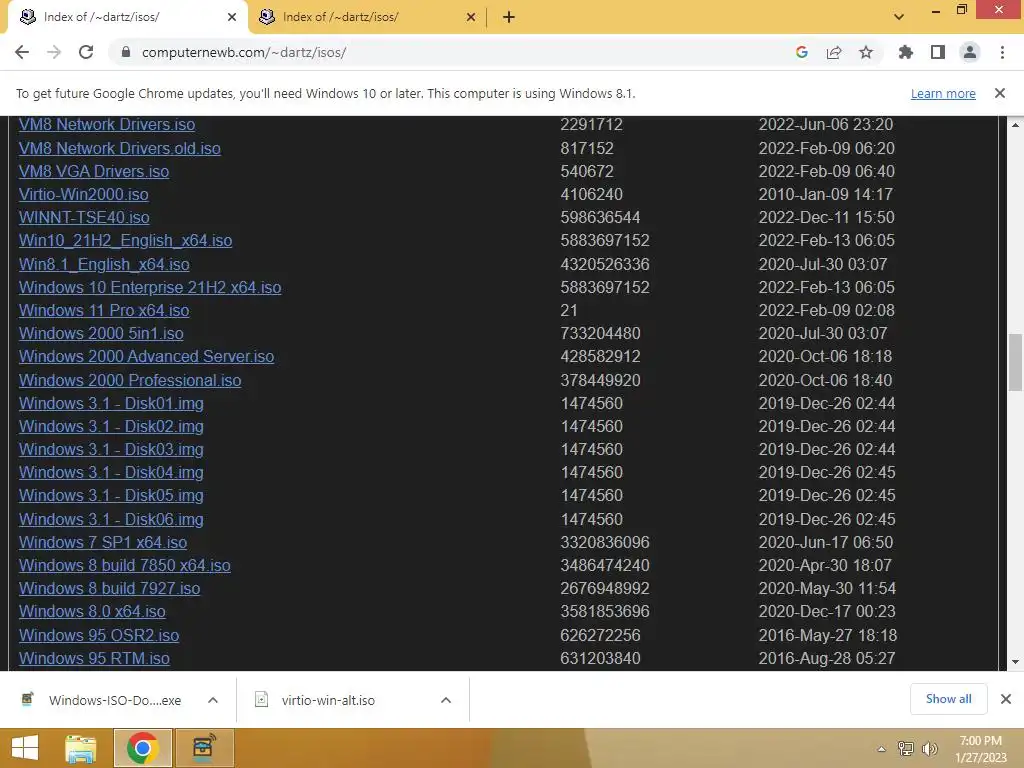The height and width of the screenshot is (768, 1024).
Task: Download VM8 Network Drivers.iso
Action: click(x=107, y=125)
